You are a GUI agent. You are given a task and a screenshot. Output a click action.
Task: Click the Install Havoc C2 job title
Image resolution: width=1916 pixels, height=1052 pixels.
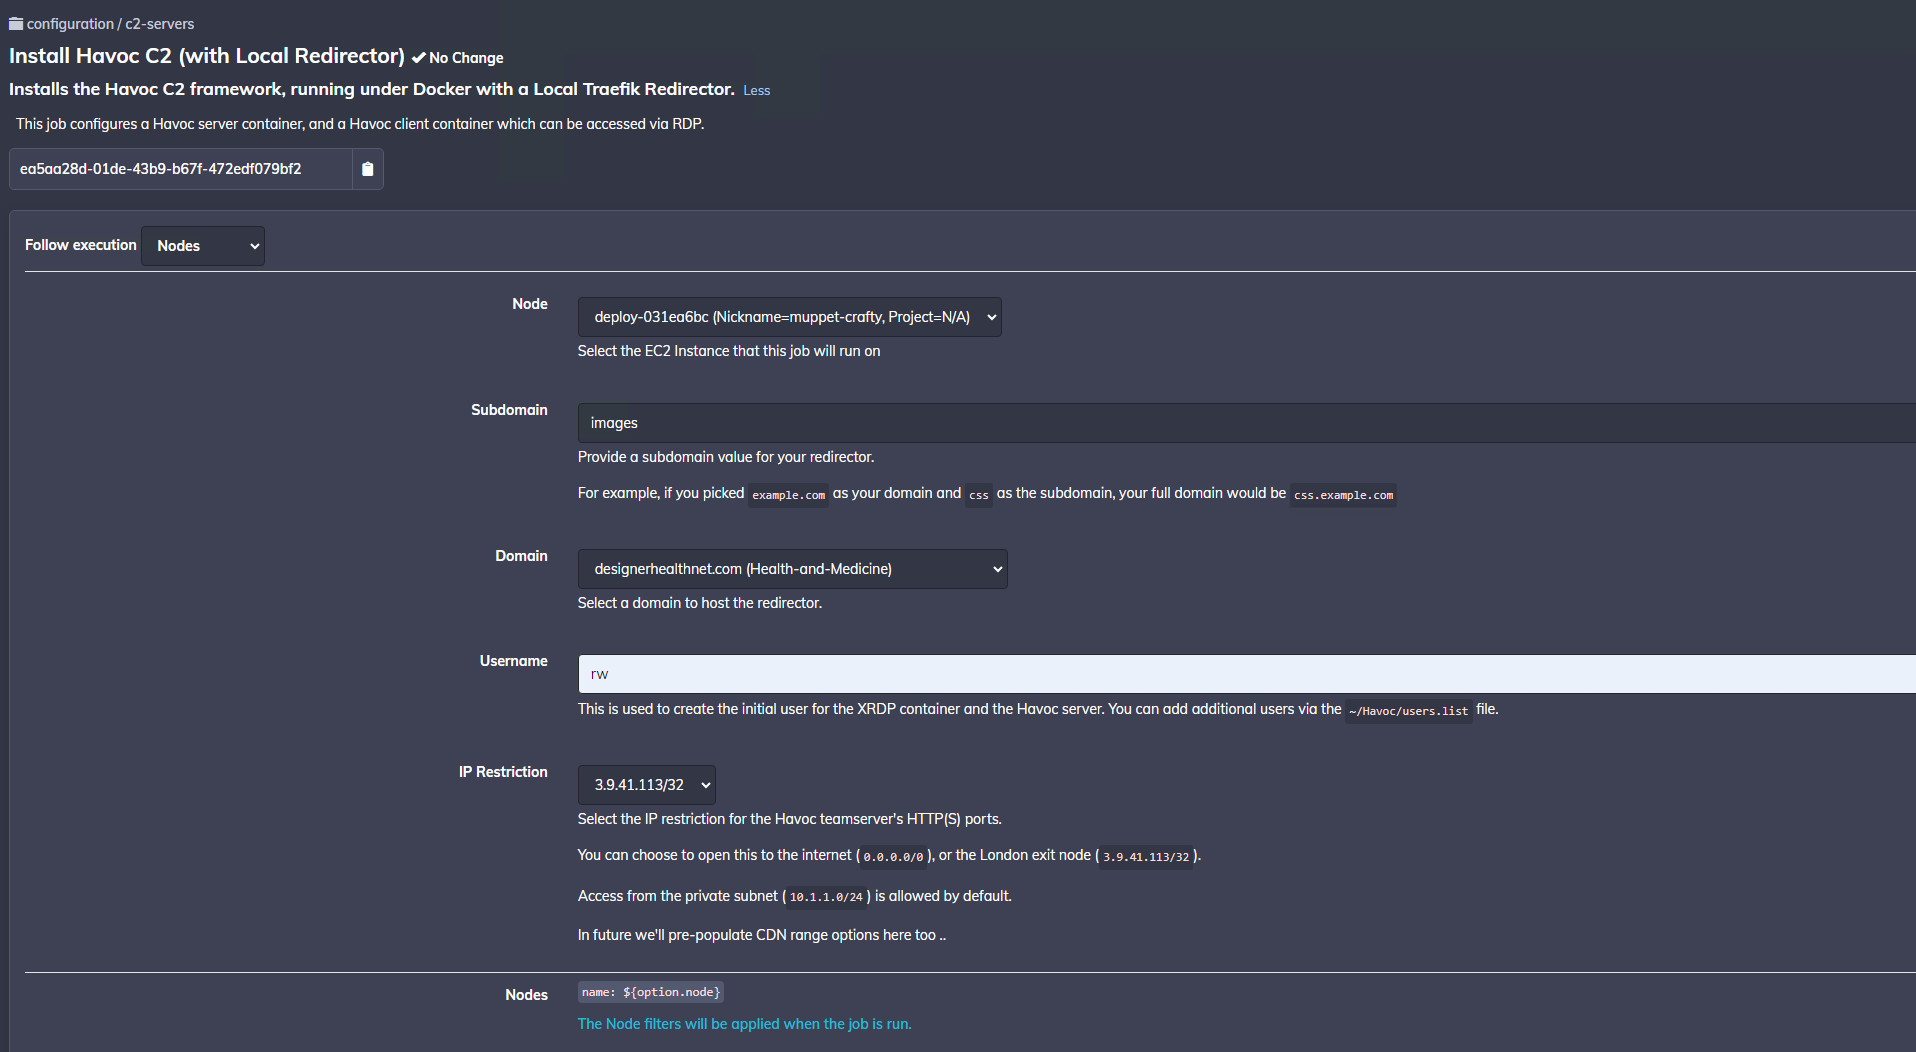click(207, 56)
